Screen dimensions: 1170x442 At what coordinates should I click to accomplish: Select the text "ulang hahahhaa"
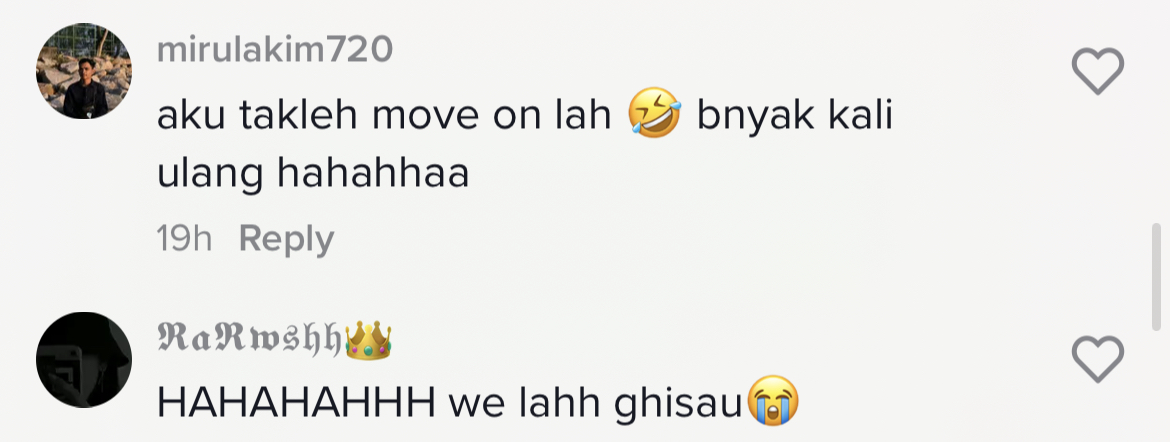[313, 175]
